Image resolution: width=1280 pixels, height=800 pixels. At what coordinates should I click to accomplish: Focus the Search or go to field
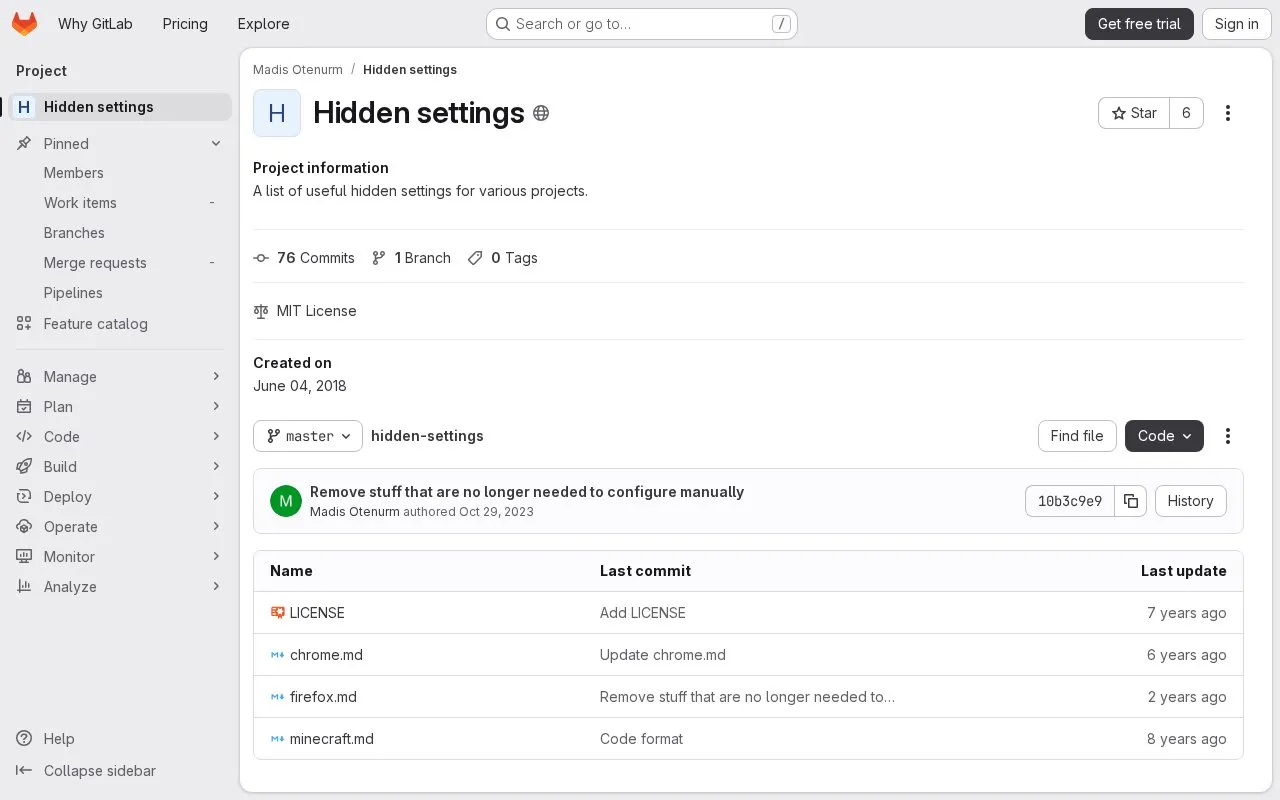pos(641,24)
